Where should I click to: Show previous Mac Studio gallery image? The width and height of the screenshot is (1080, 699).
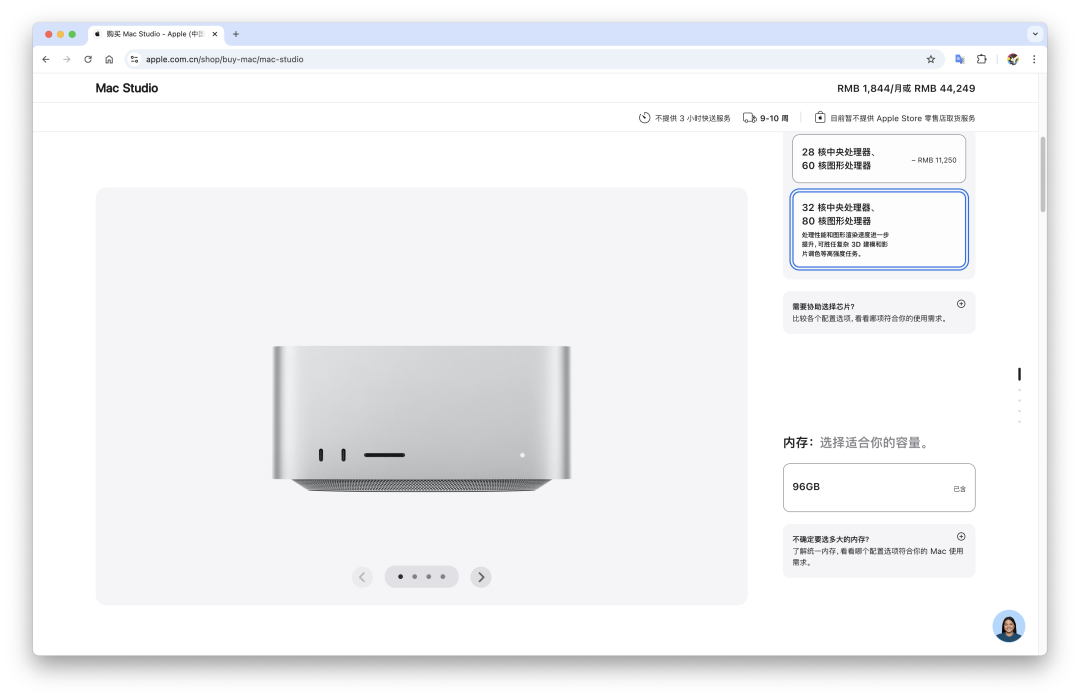point(362,577)
